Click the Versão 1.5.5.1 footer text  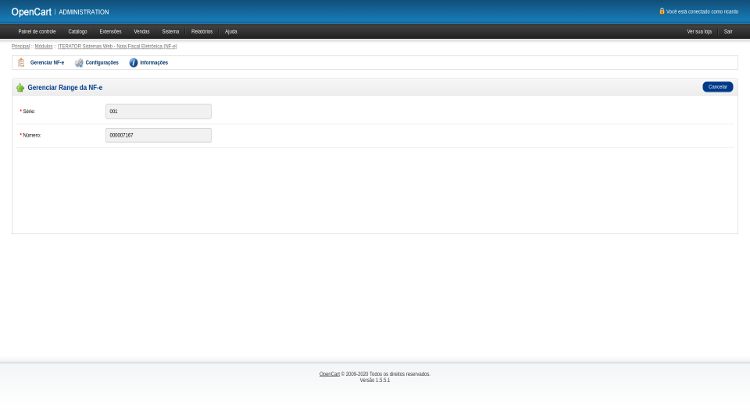pyautogui.click(x=375, y=380)
